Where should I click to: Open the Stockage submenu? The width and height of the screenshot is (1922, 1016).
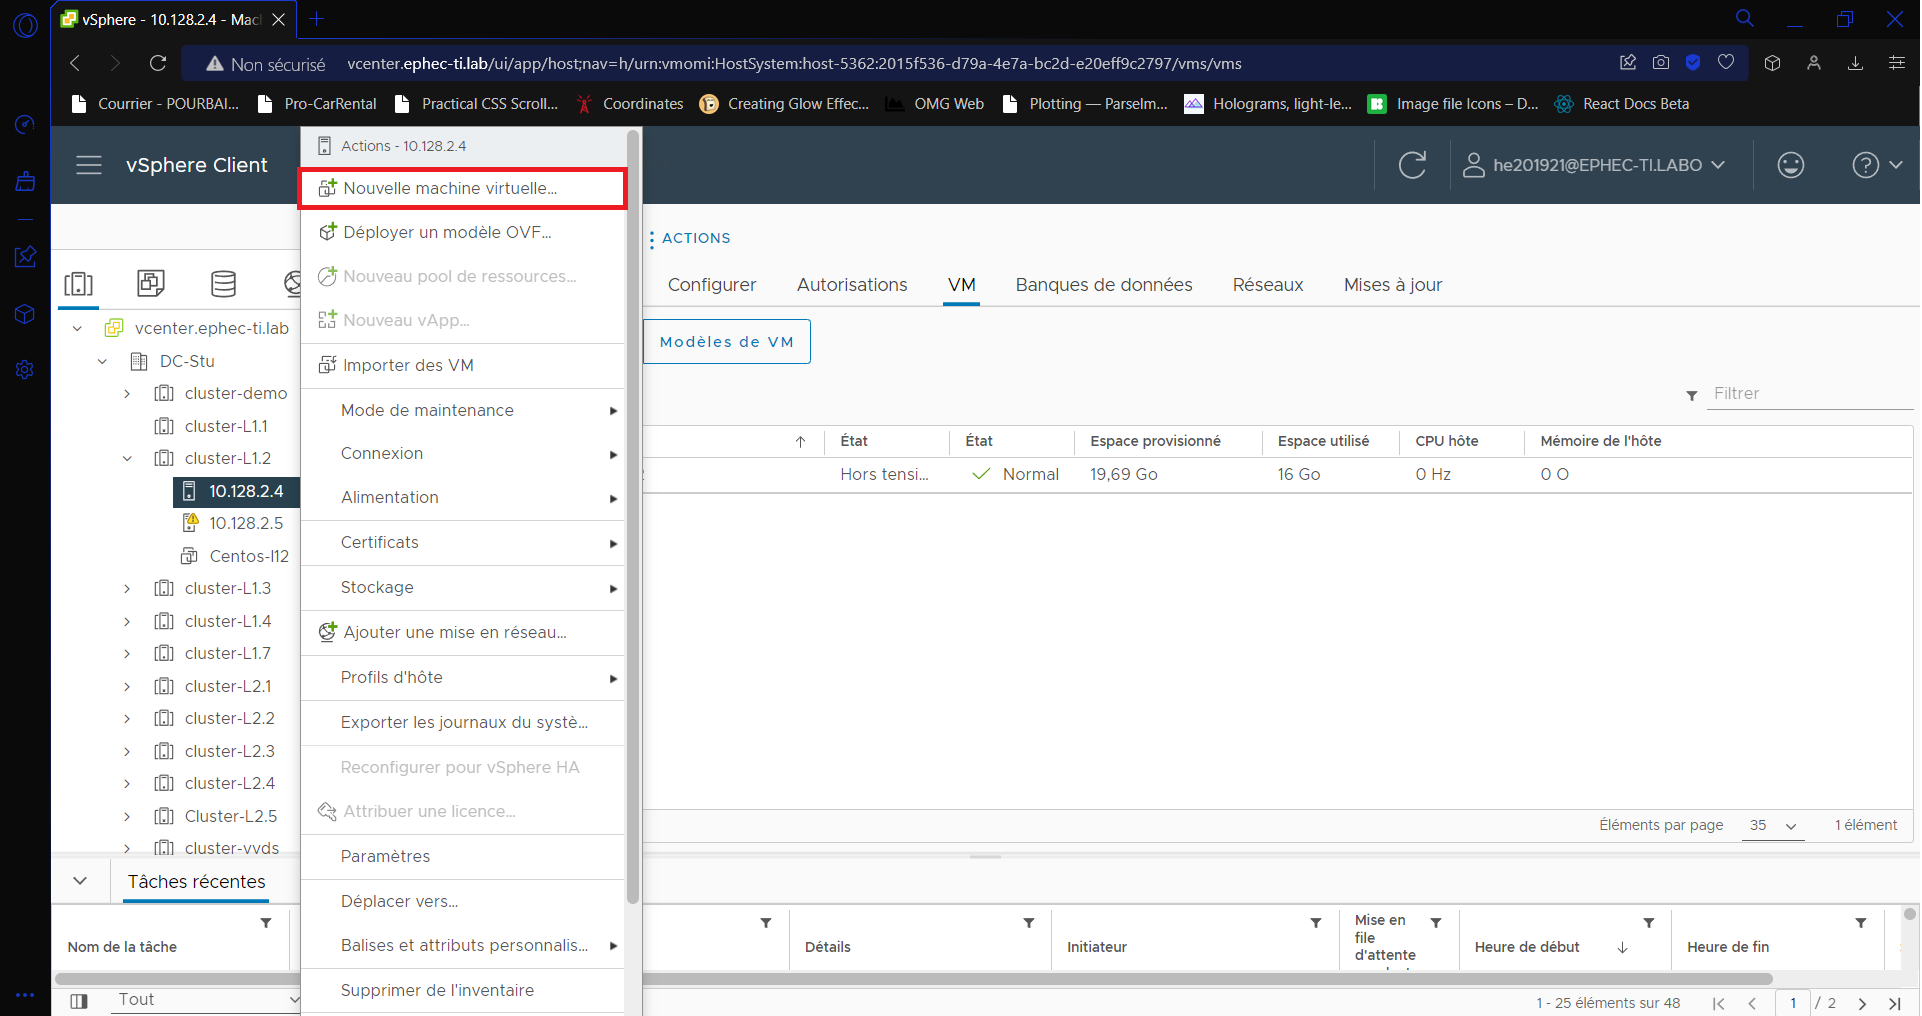pyautogui.click(x=462, y=587)
